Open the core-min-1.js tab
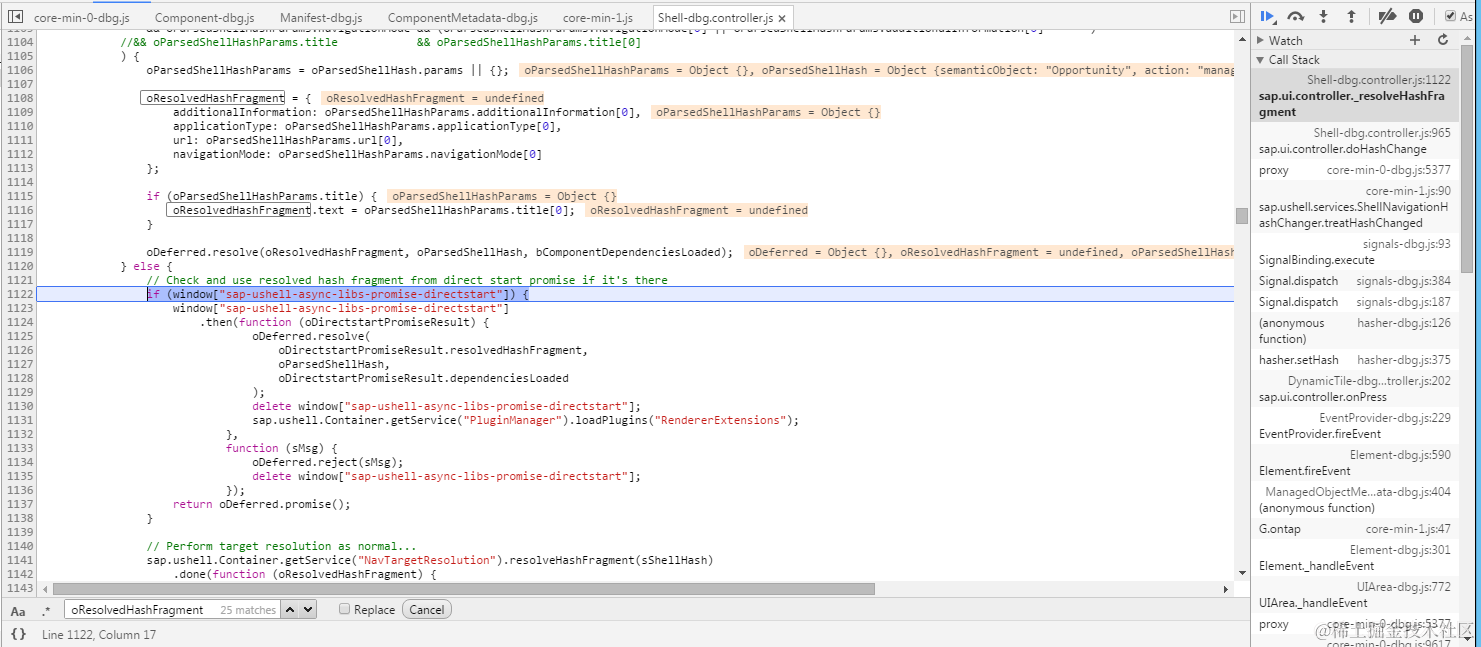Image resolution: width=1481 pixels, height=647 pixels. (x=597, y=18)
